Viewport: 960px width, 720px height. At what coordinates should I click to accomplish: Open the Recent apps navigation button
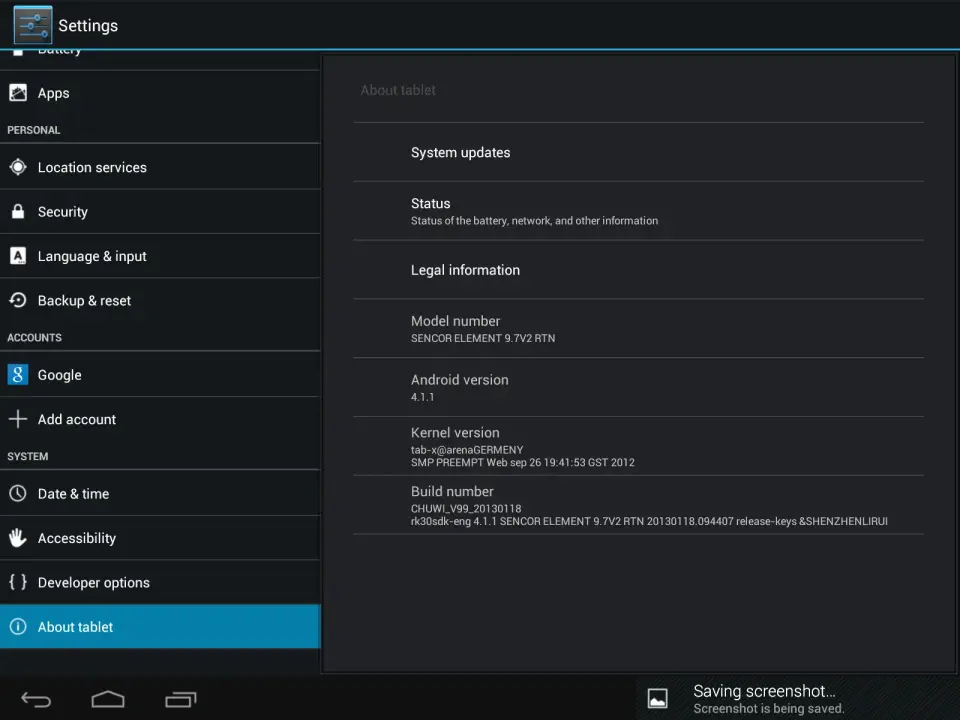pyautogui.click(x=180, y=699)
